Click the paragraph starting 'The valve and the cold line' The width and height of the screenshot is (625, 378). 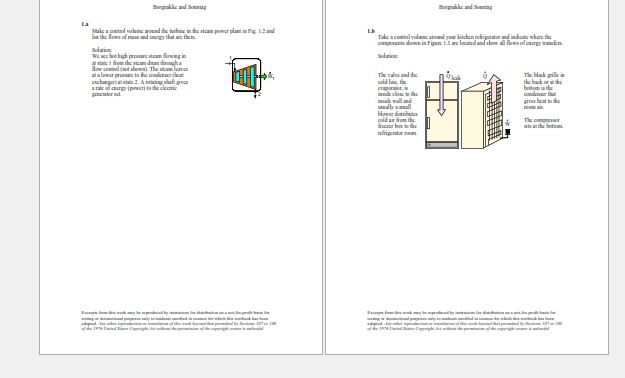pos(398,104)
